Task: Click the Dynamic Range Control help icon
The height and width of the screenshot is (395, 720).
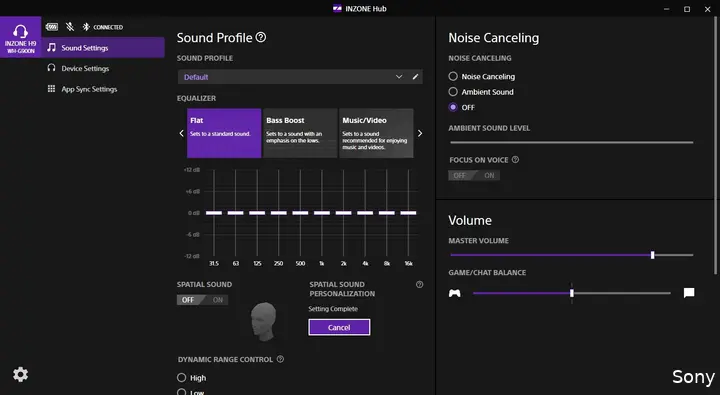Action: (280, 359)
